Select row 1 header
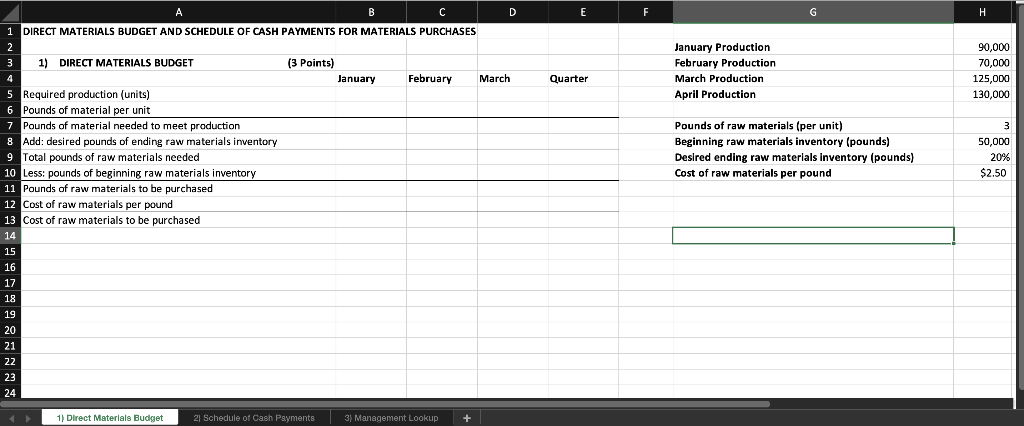 10,31
